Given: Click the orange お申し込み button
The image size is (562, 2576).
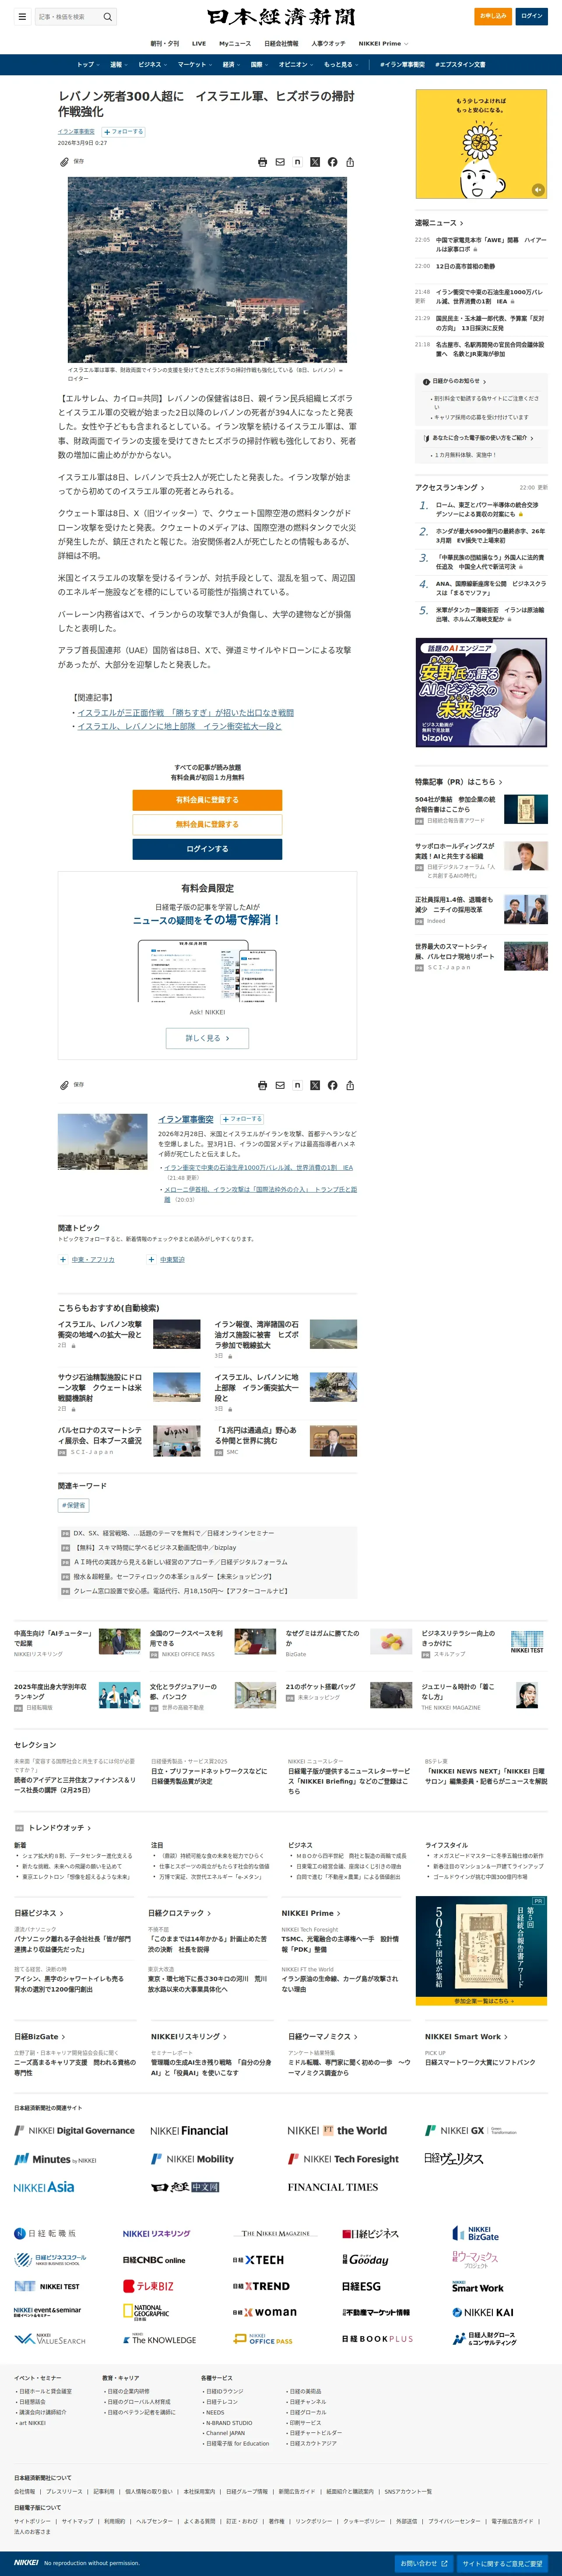Looking at the screenshot, I should coord(492,16).
